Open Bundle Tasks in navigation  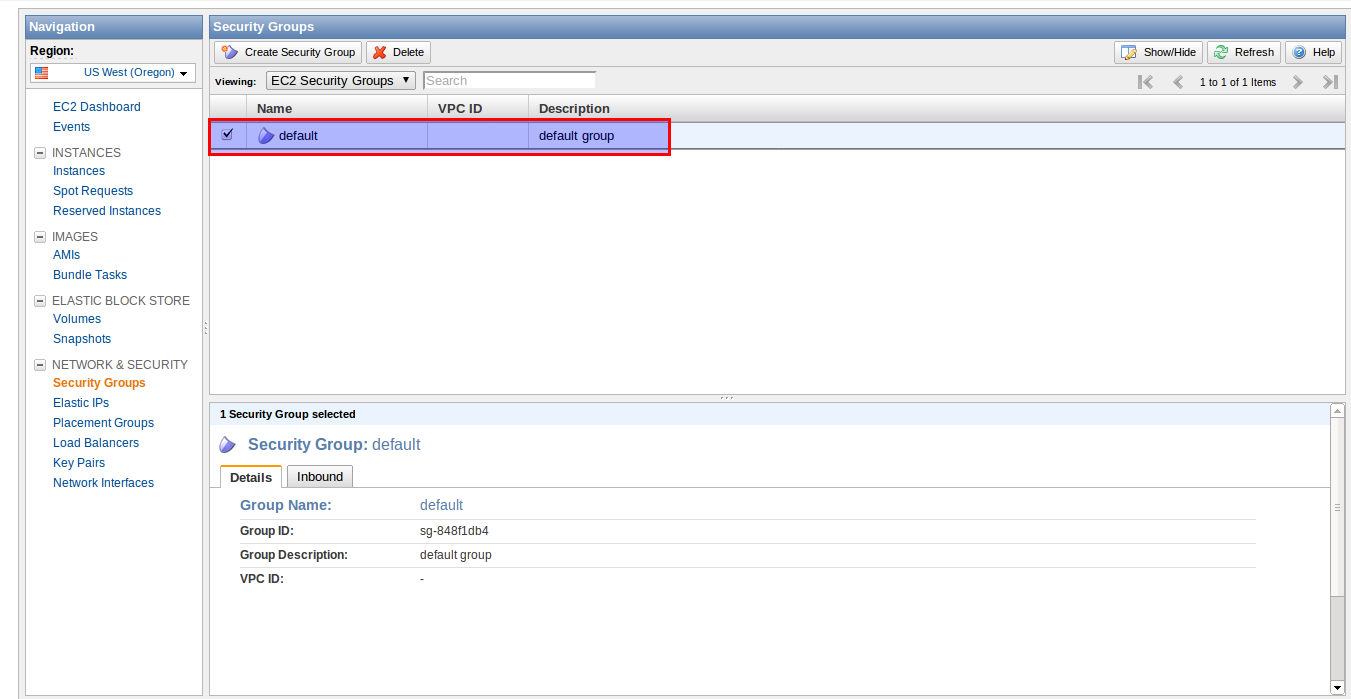(90, 275)
